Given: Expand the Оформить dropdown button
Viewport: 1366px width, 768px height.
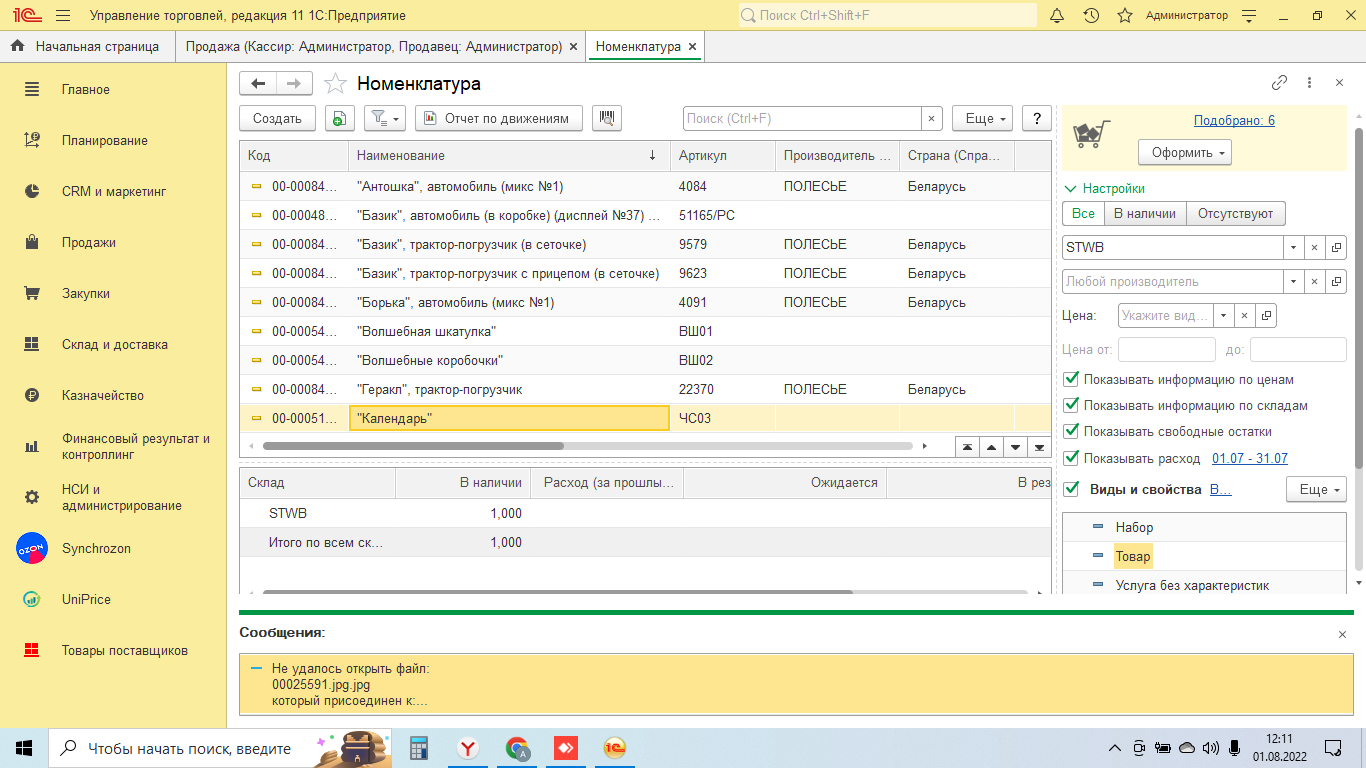Looking at the screenshot, I should pos(1185,153).
